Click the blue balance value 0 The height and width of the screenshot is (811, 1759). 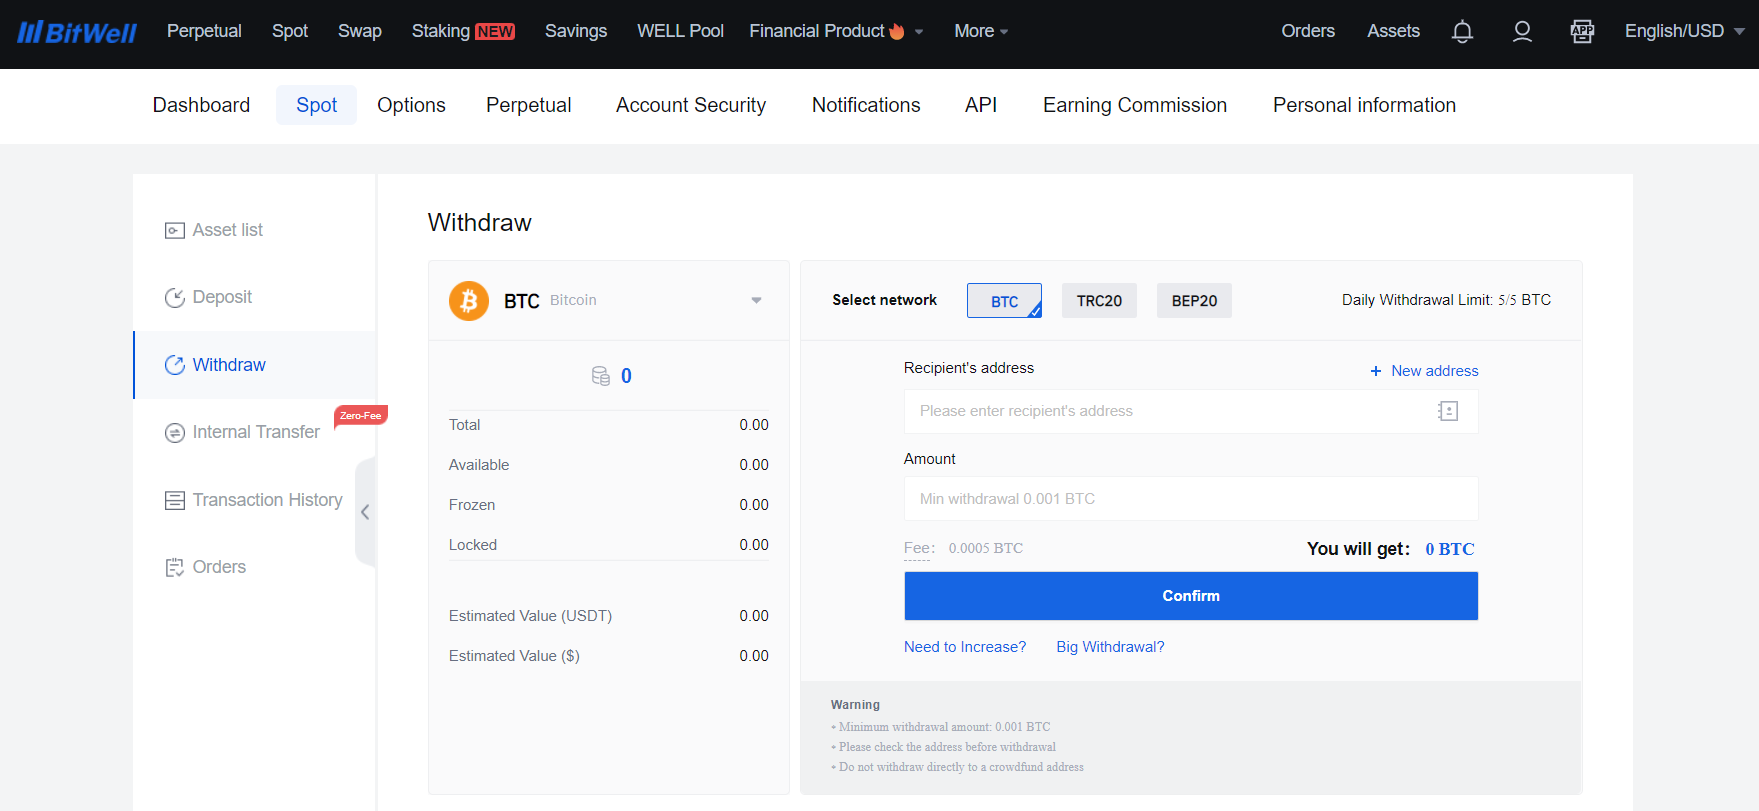click(626, 376)
